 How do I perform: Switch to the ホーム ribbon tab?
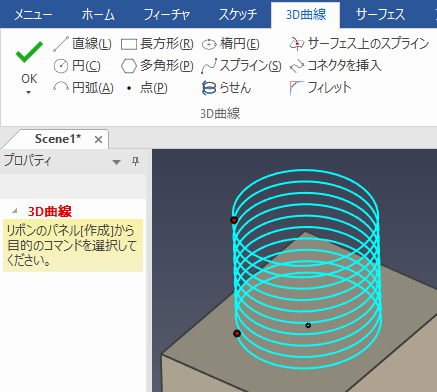98,15
